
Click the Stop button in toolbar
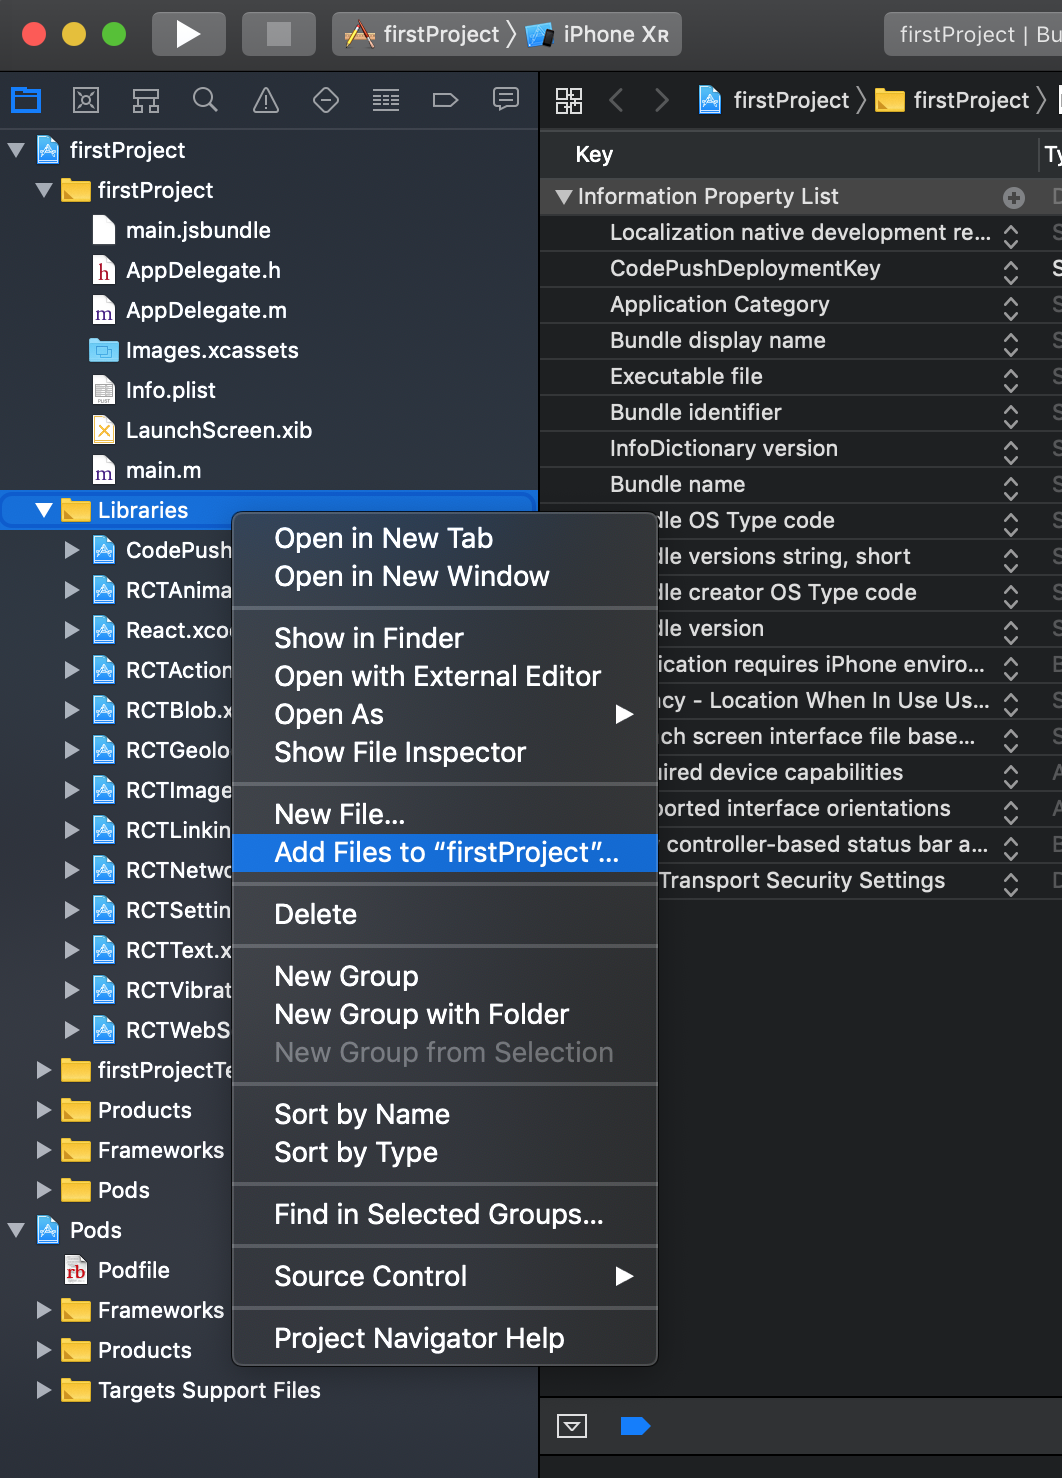pyautogui.click(x=279, y=34)
